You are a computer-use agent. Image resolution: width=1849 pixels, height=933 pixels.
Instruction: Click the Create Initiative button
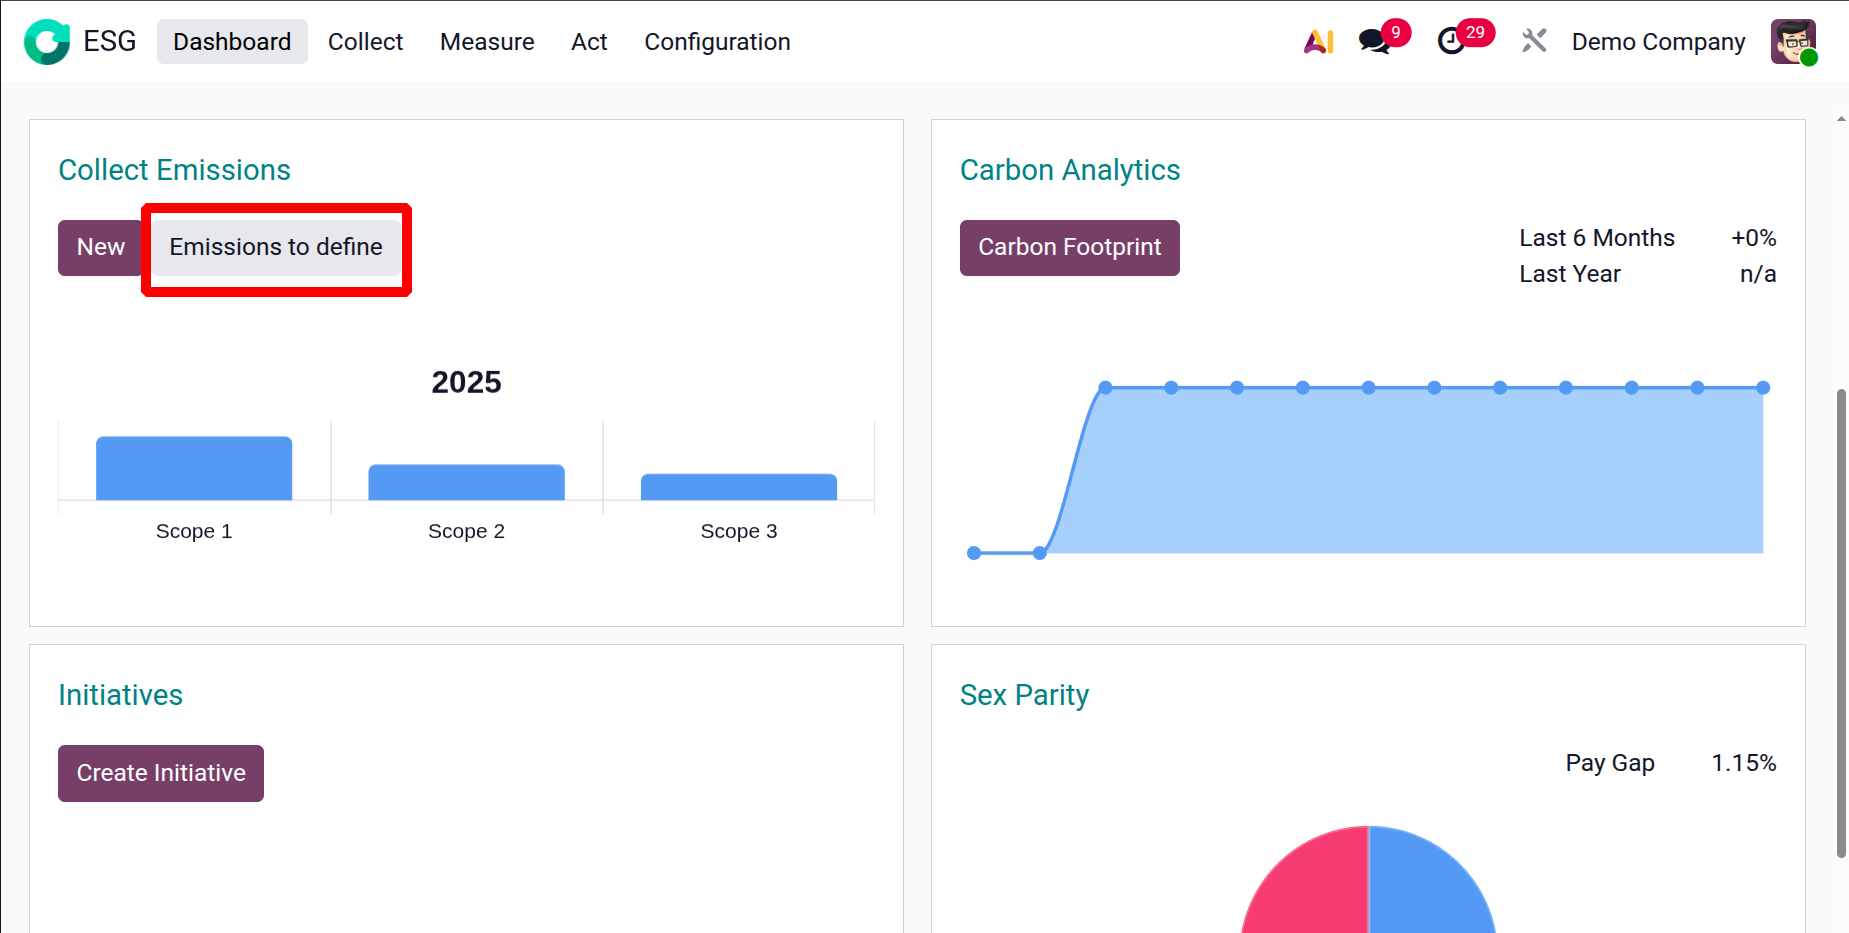tap(161, 773)
